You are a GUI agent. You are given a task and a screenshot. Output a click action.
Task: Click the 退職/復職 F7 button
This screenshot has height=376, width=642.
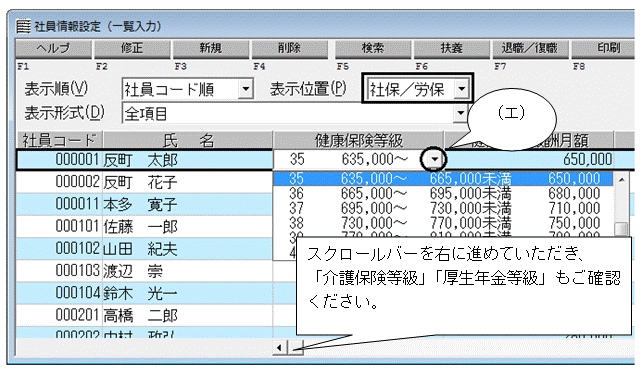pyautogui.click(x=530, y=49)
